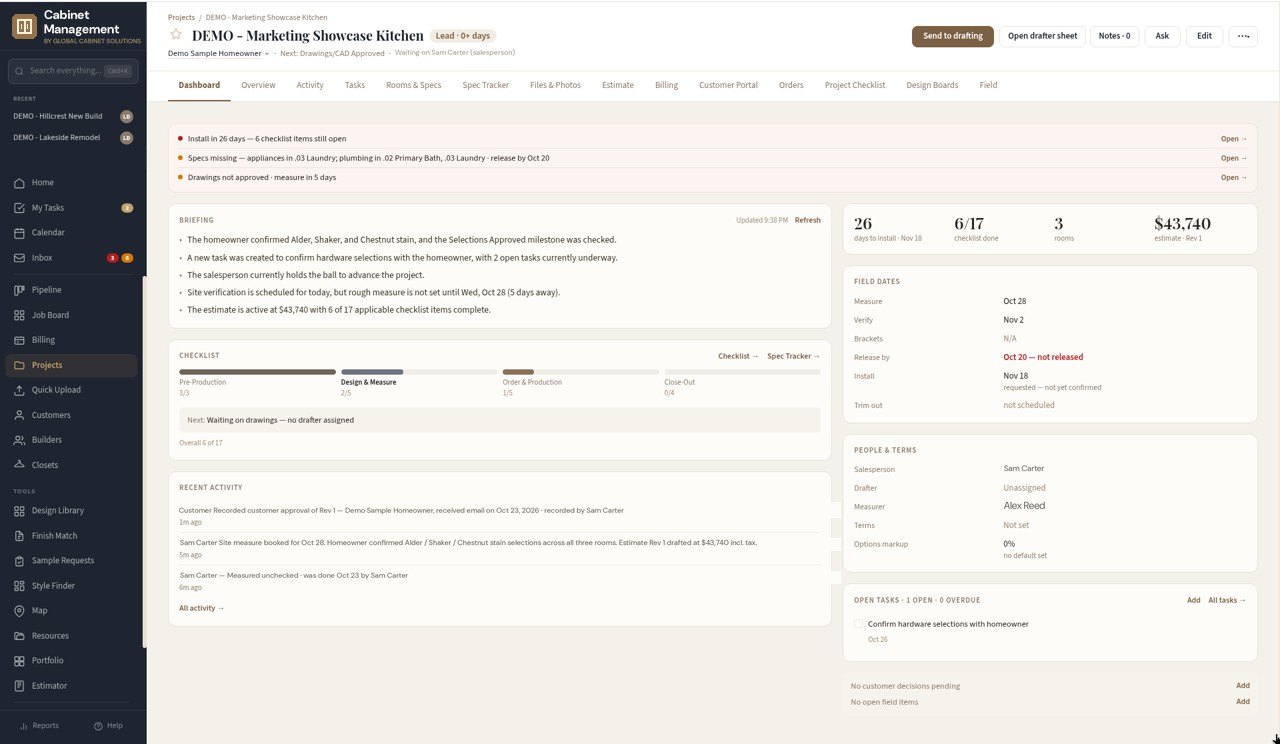Refresh the Briefing panel

[x=808, y=220]
